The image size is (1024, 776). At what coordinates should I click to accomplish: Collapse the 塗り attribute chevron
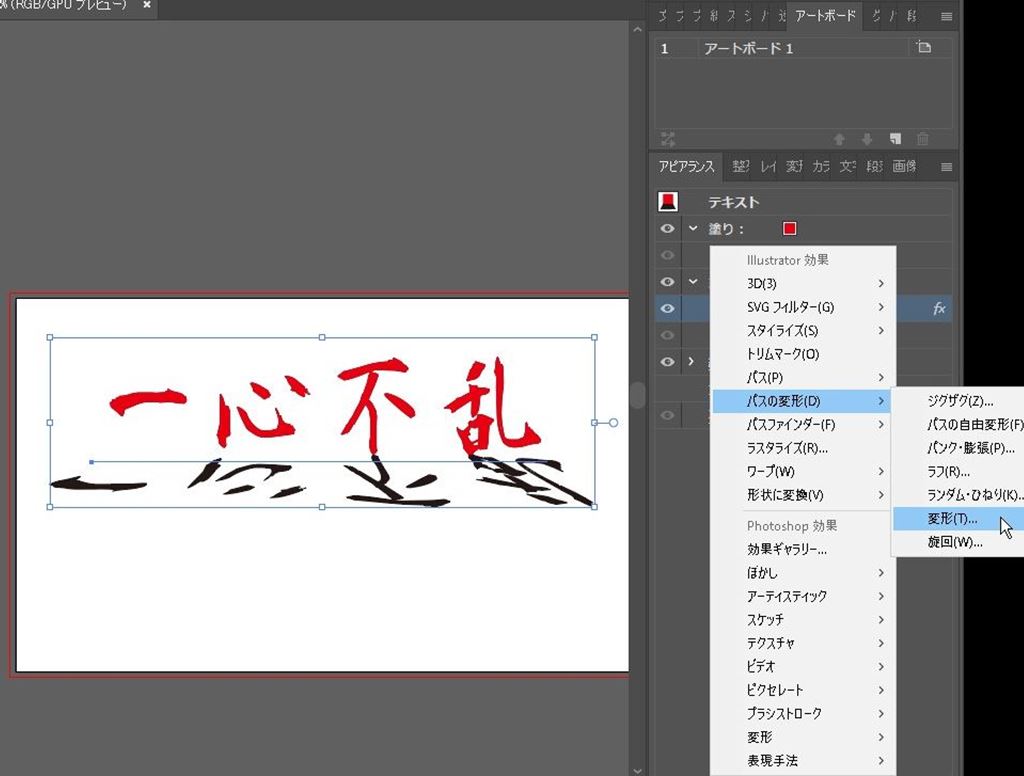point(692,229)
